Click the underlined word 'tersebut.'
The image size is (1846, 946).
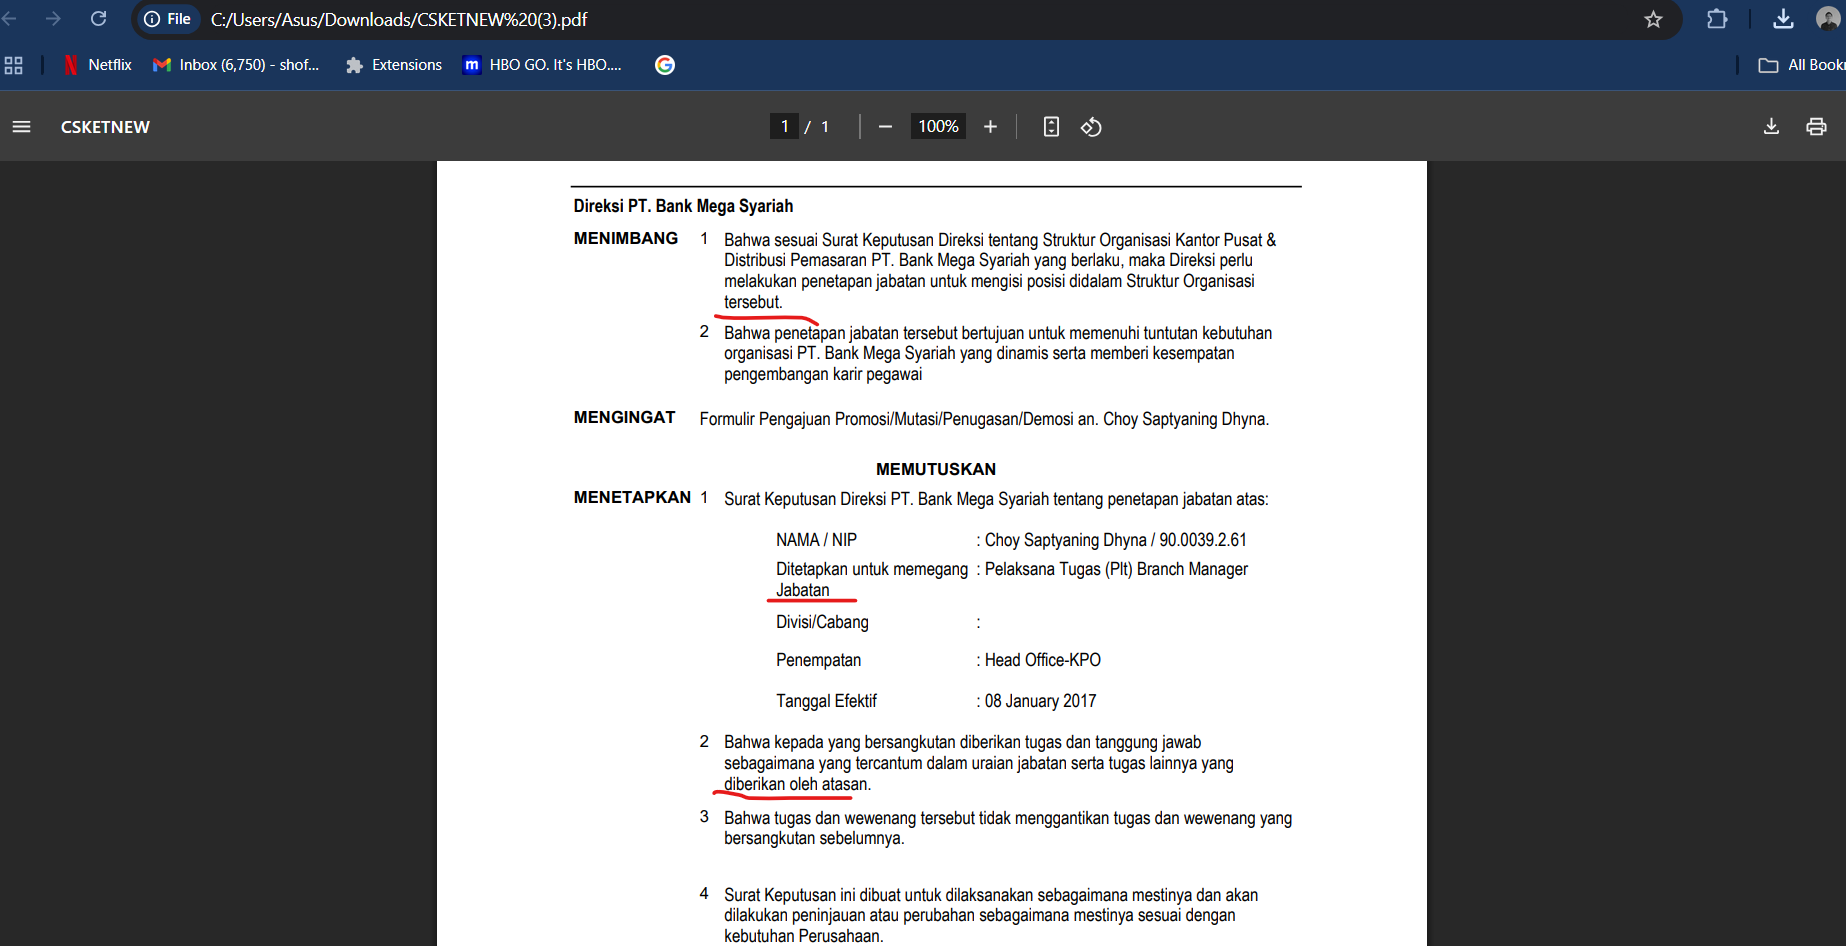(x=753, y=302)
